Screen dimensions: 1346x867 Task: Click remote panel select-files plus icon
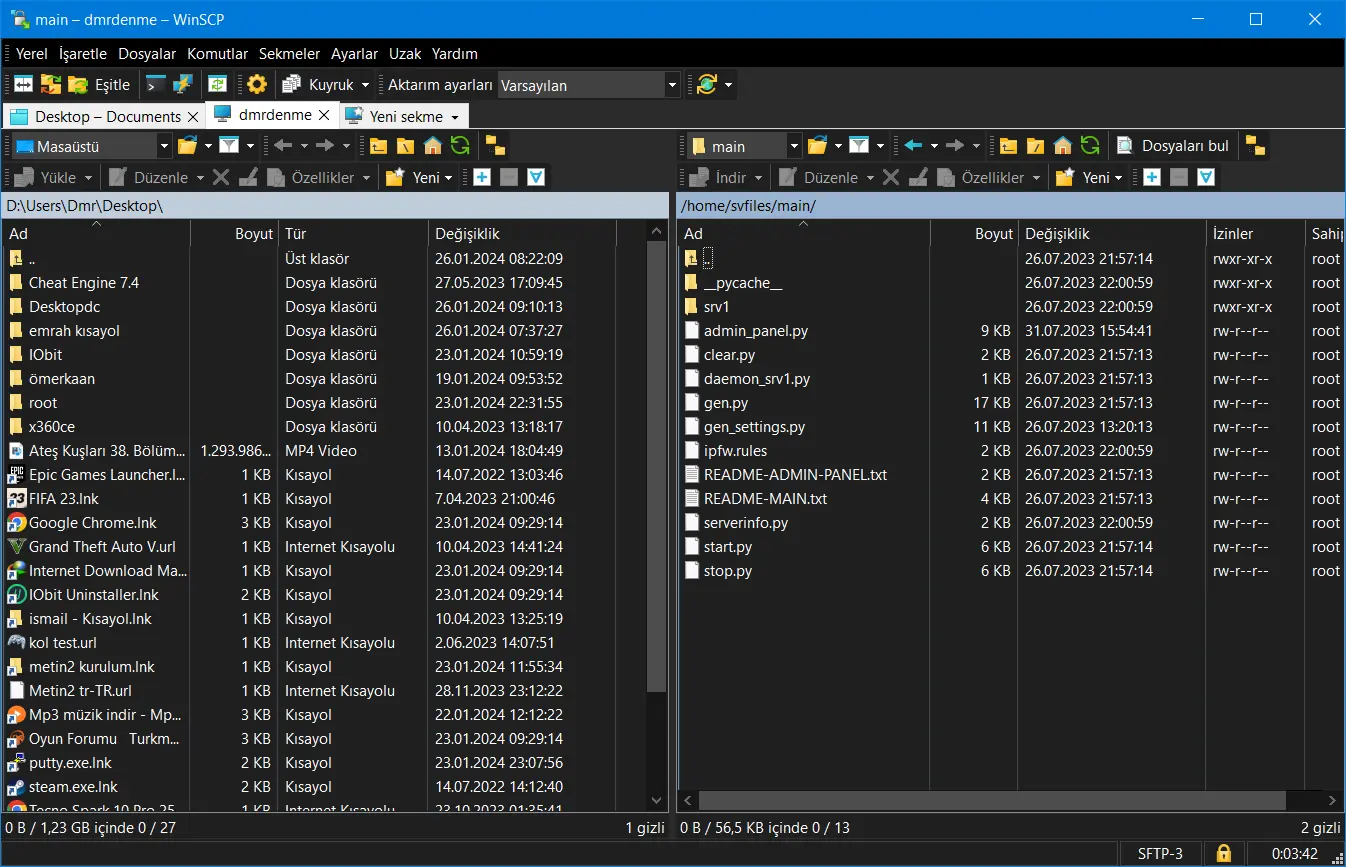click(x=1152, y=177)
